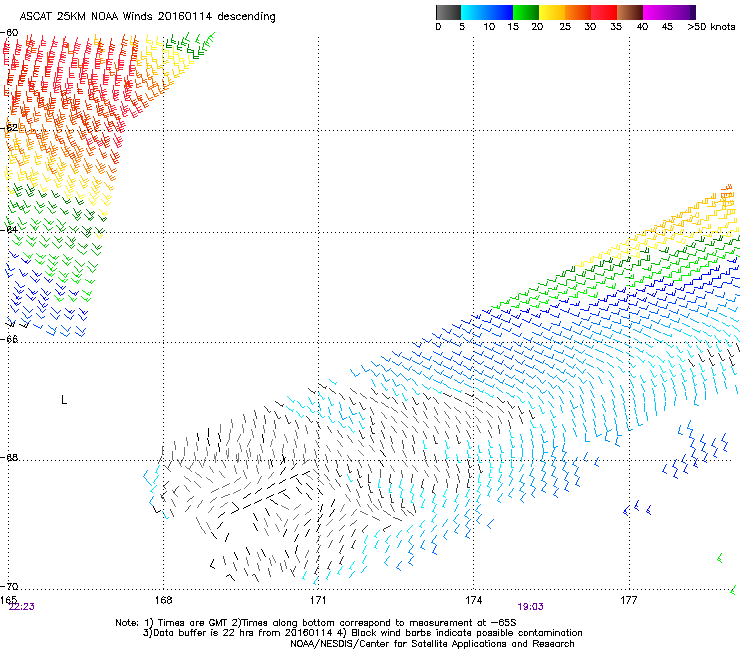Click the ">50 knots" legend label
The width and height of the screenshot is (740, 650).
pos(711,27)
